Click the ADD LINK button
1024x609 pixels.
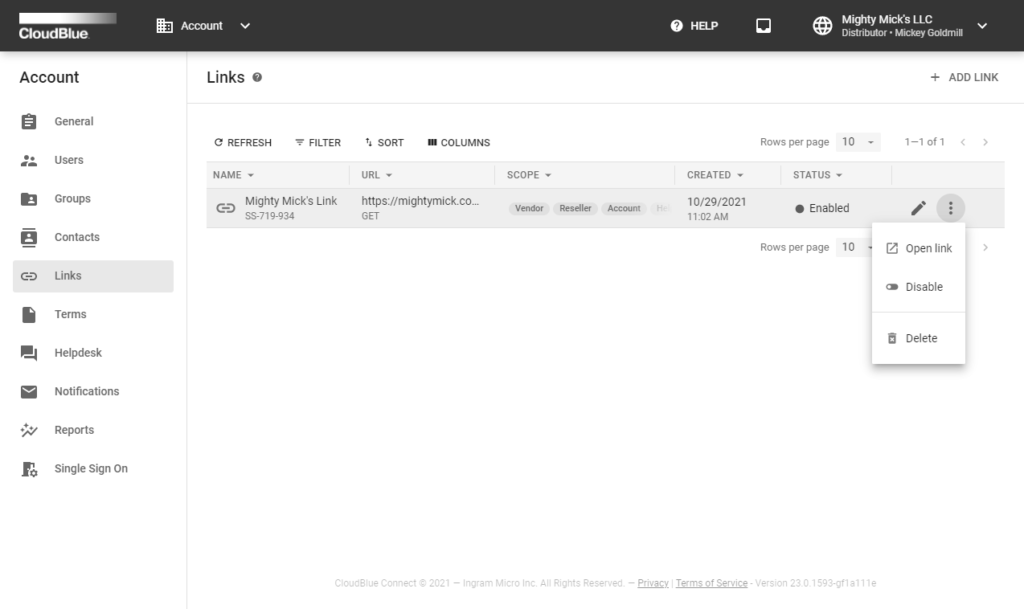pyautogui.click(x=964, y=77)
